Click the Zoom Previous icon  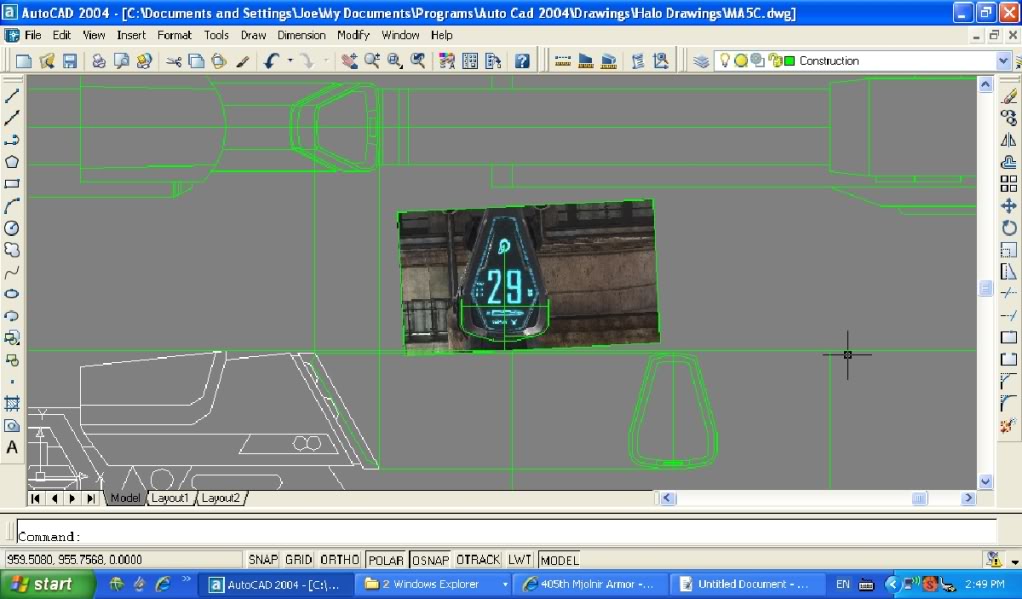point(418,61)
